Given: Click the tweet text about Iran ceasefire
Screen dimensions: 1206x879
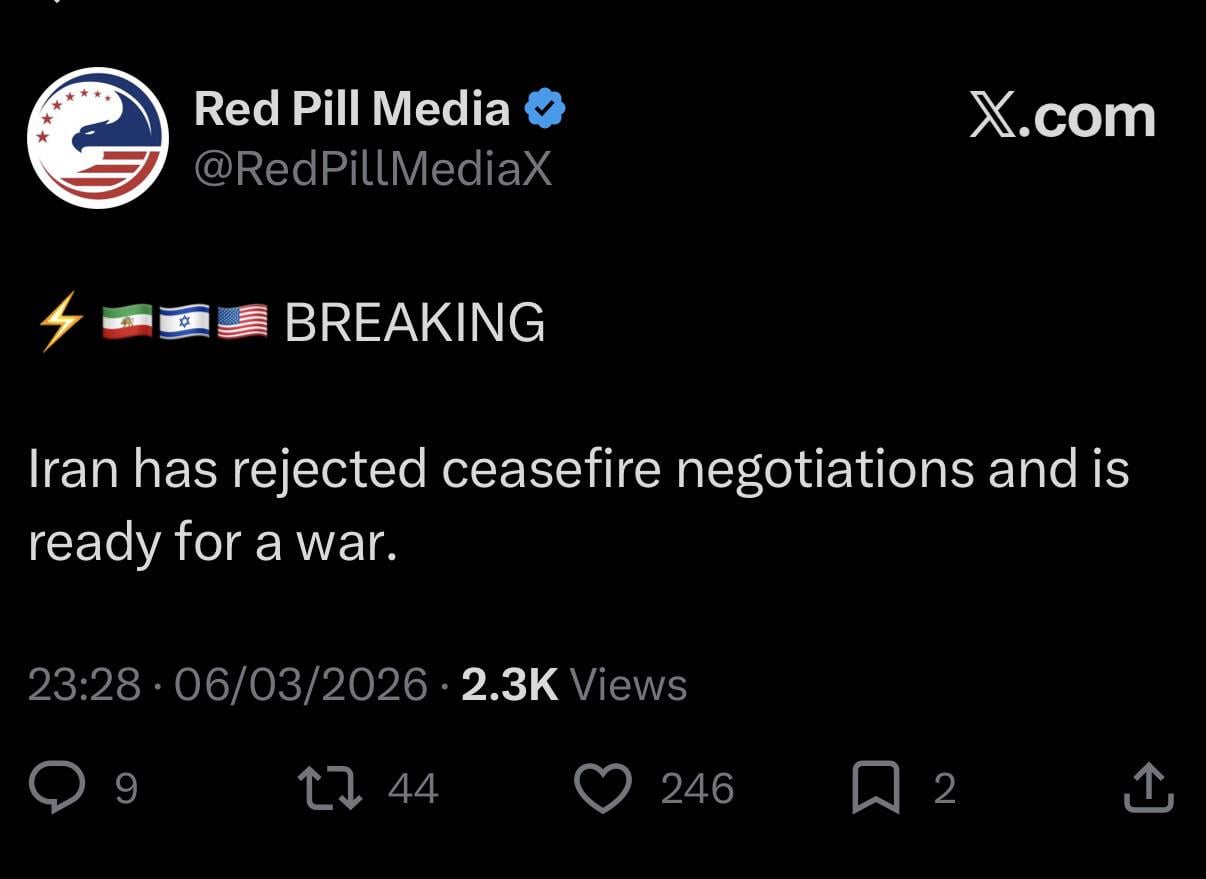Looking at the screenshot, I should click(x=577, y=505).
